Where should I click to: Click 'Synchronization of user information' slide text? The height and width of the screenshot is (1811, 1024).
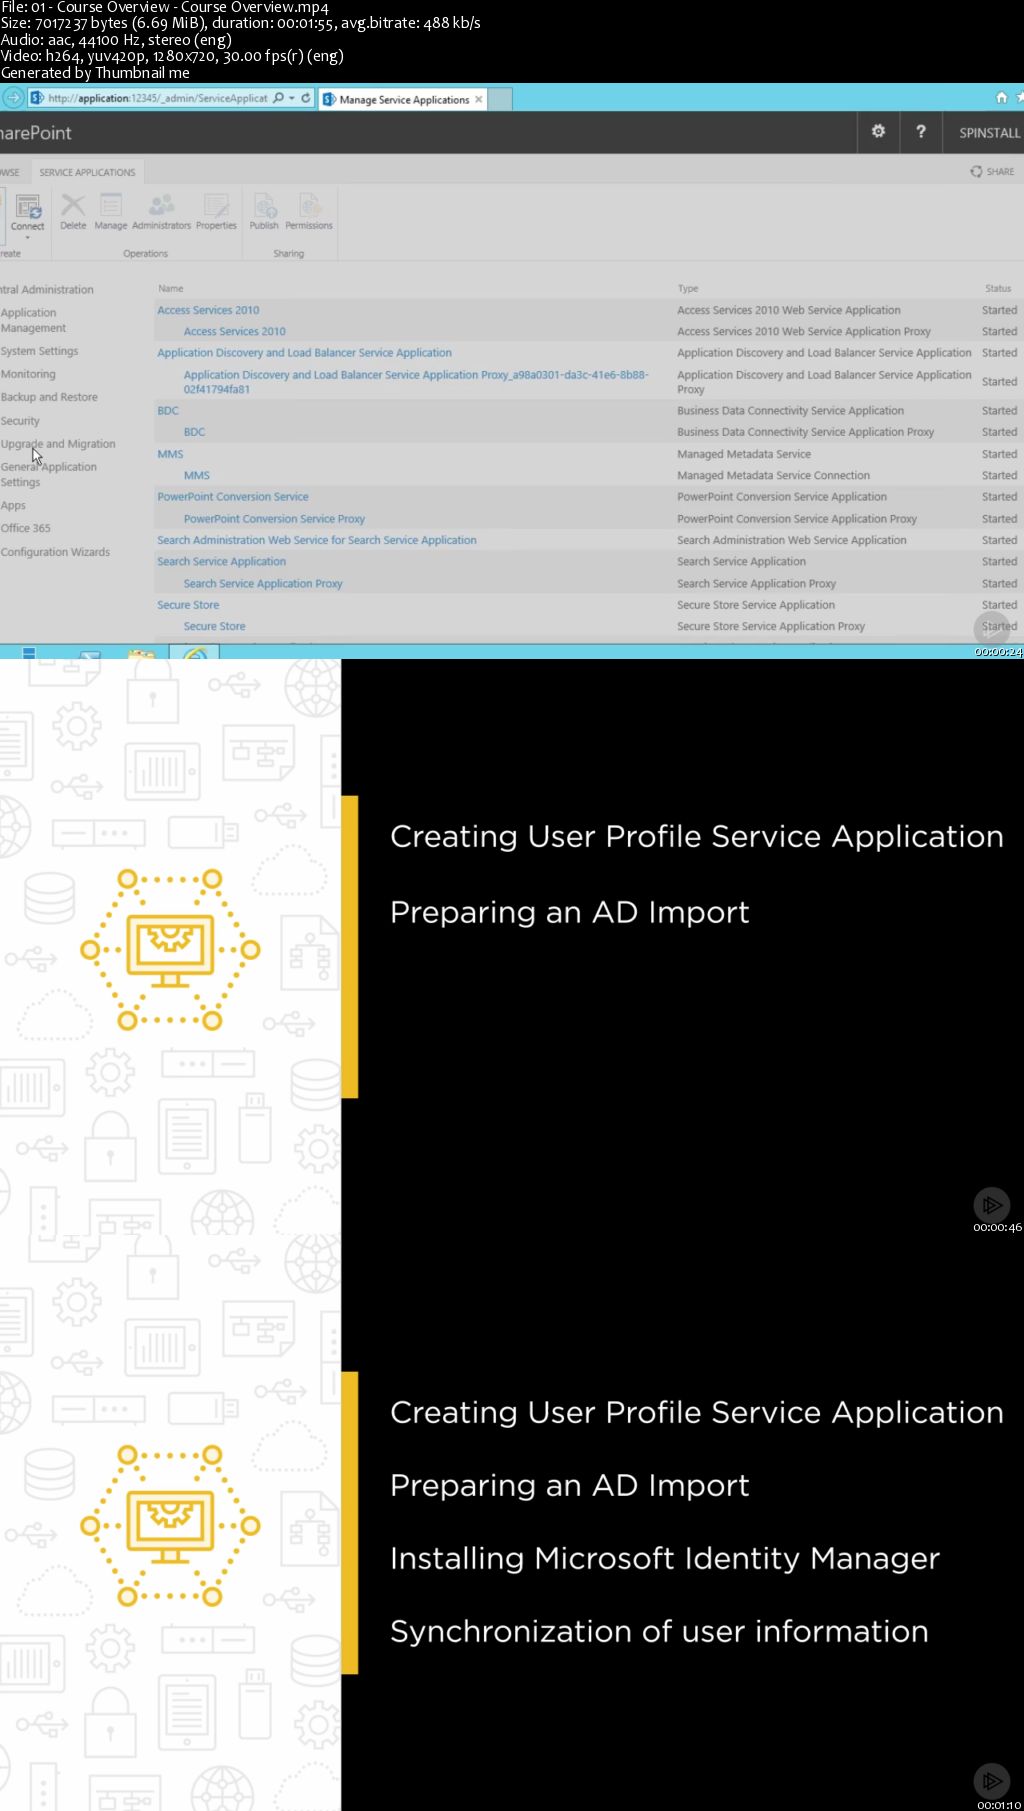659,1631
